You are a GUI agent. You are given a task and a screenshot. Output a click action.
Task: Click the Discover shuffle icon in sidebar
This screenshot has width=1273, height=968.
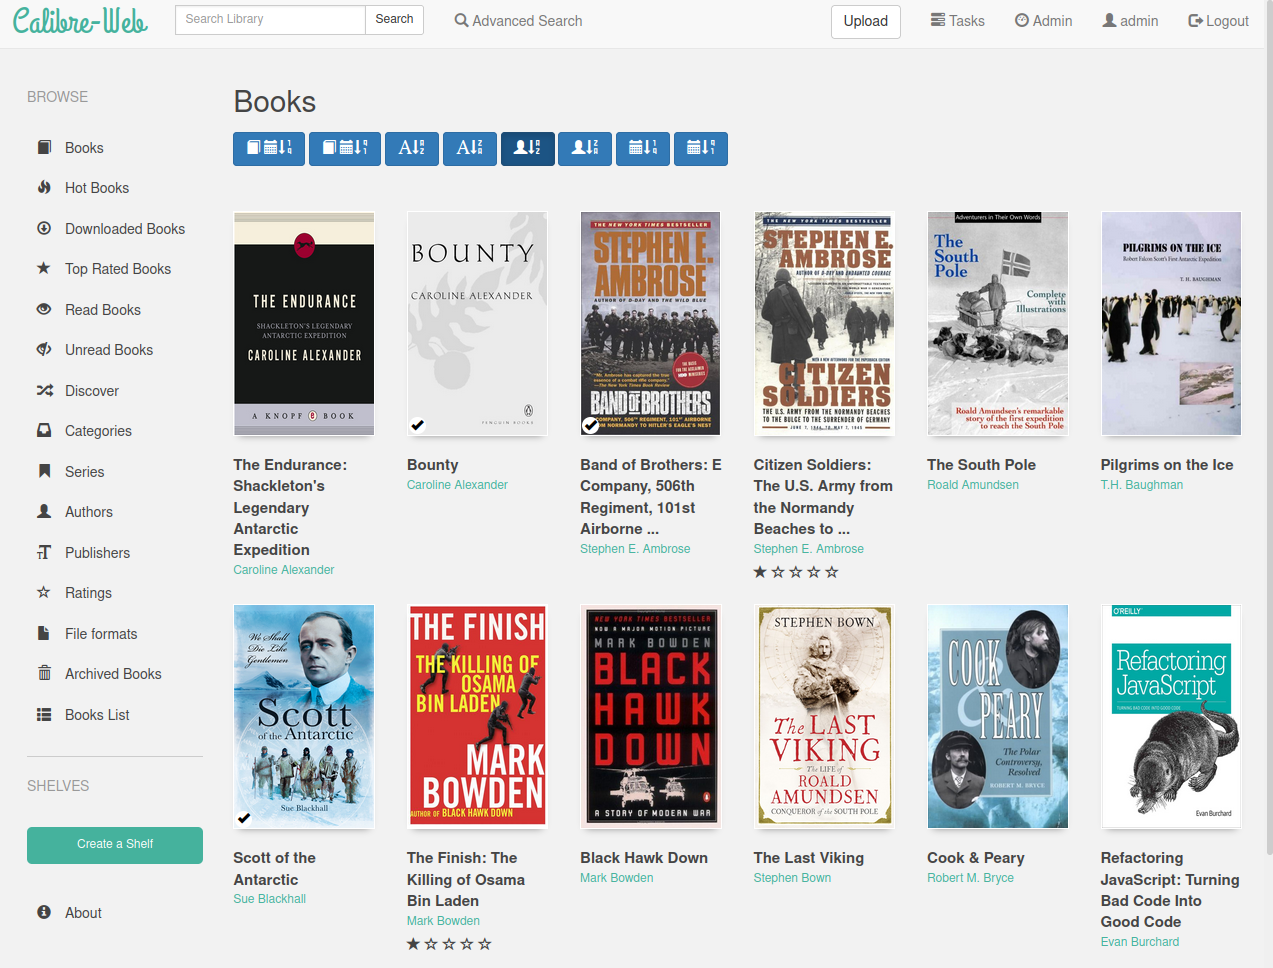44,391
